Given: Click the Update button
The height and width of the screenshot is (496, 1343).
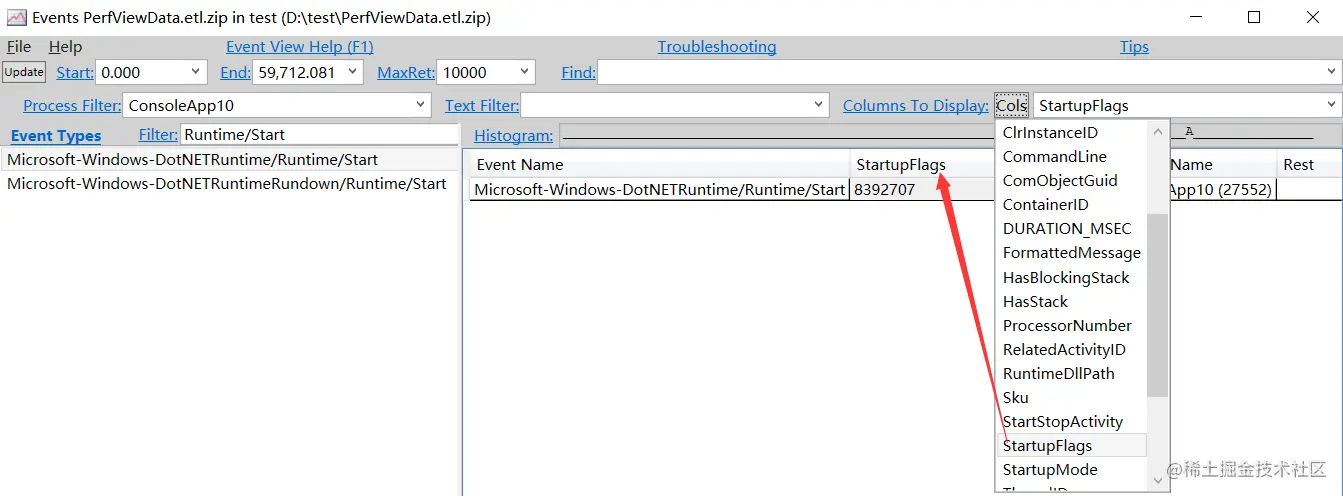Looking at the screenshot, I should [24, 72].
